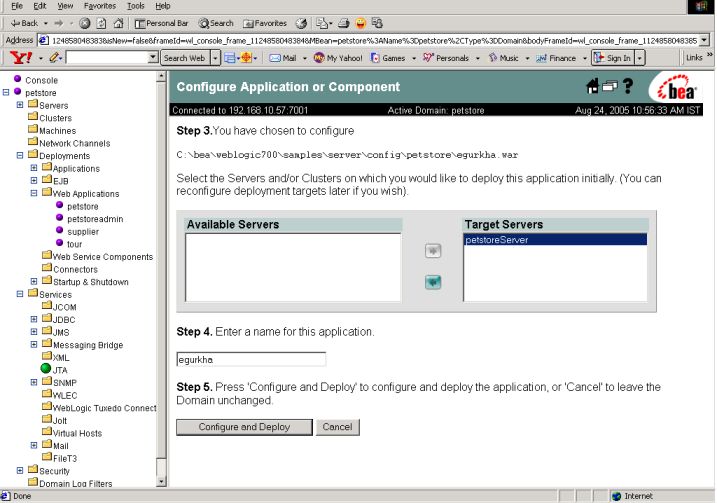Click the Available Servers list box
This screenshot has width=717, height=503.
(293, 268)
